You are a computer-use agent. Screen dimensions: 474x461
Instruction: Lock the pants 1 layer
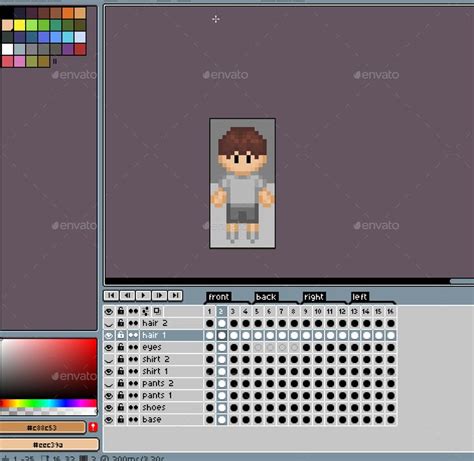coord(121,395)
